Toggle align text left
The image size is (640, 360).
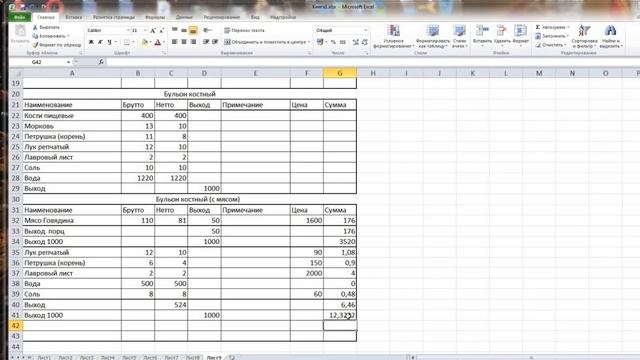175,42
